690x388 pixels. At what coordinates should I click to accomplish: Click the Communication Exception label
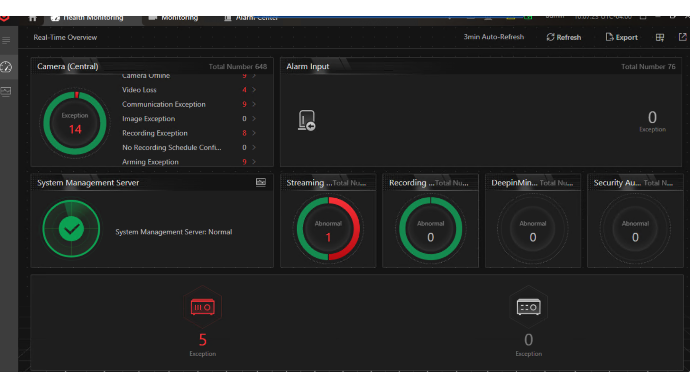164,104
